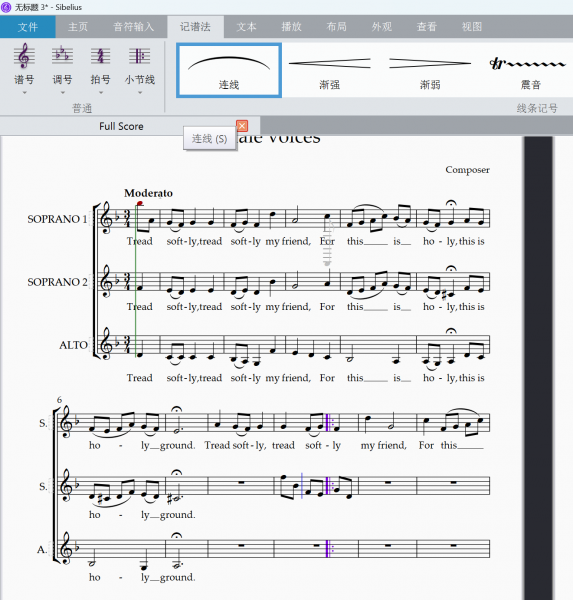Open the 文件 menu tab
Viewport: 573px width, 600px height.
28,27
